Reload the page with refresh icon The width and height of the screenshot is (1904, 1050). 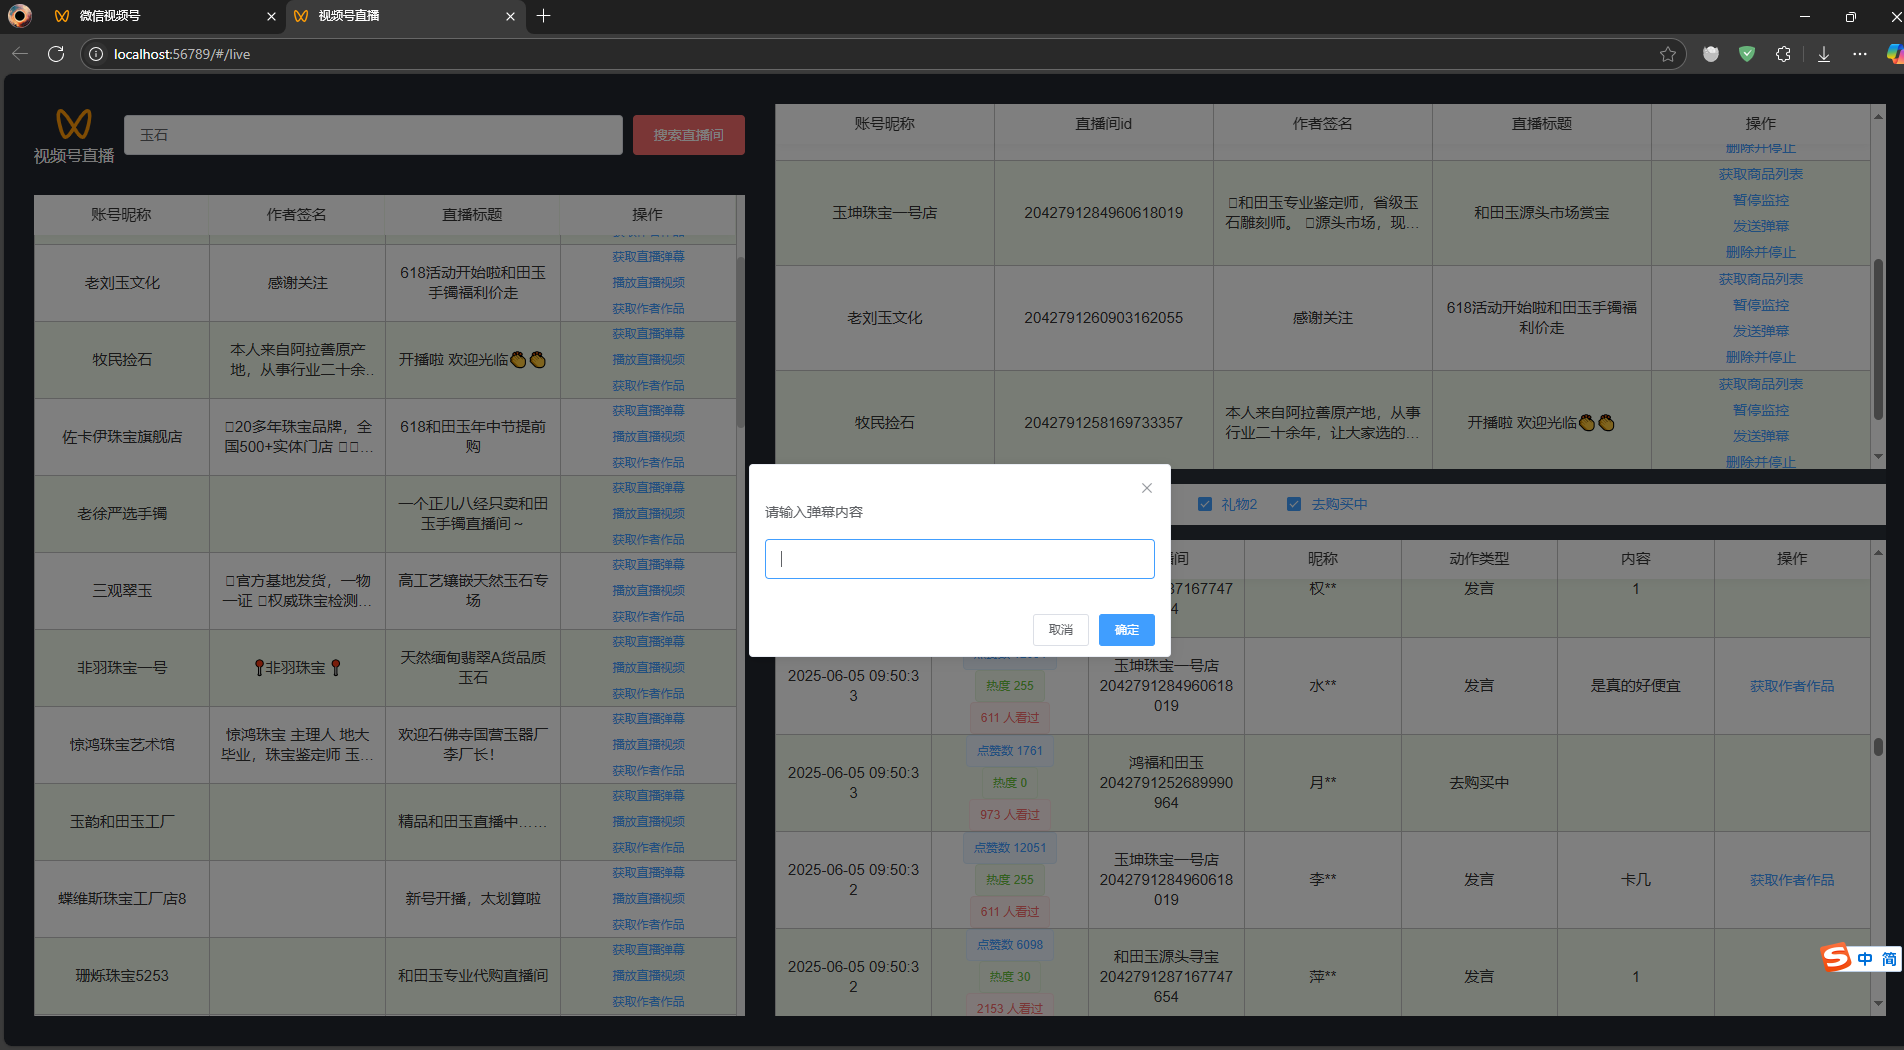tap(56, 54)
